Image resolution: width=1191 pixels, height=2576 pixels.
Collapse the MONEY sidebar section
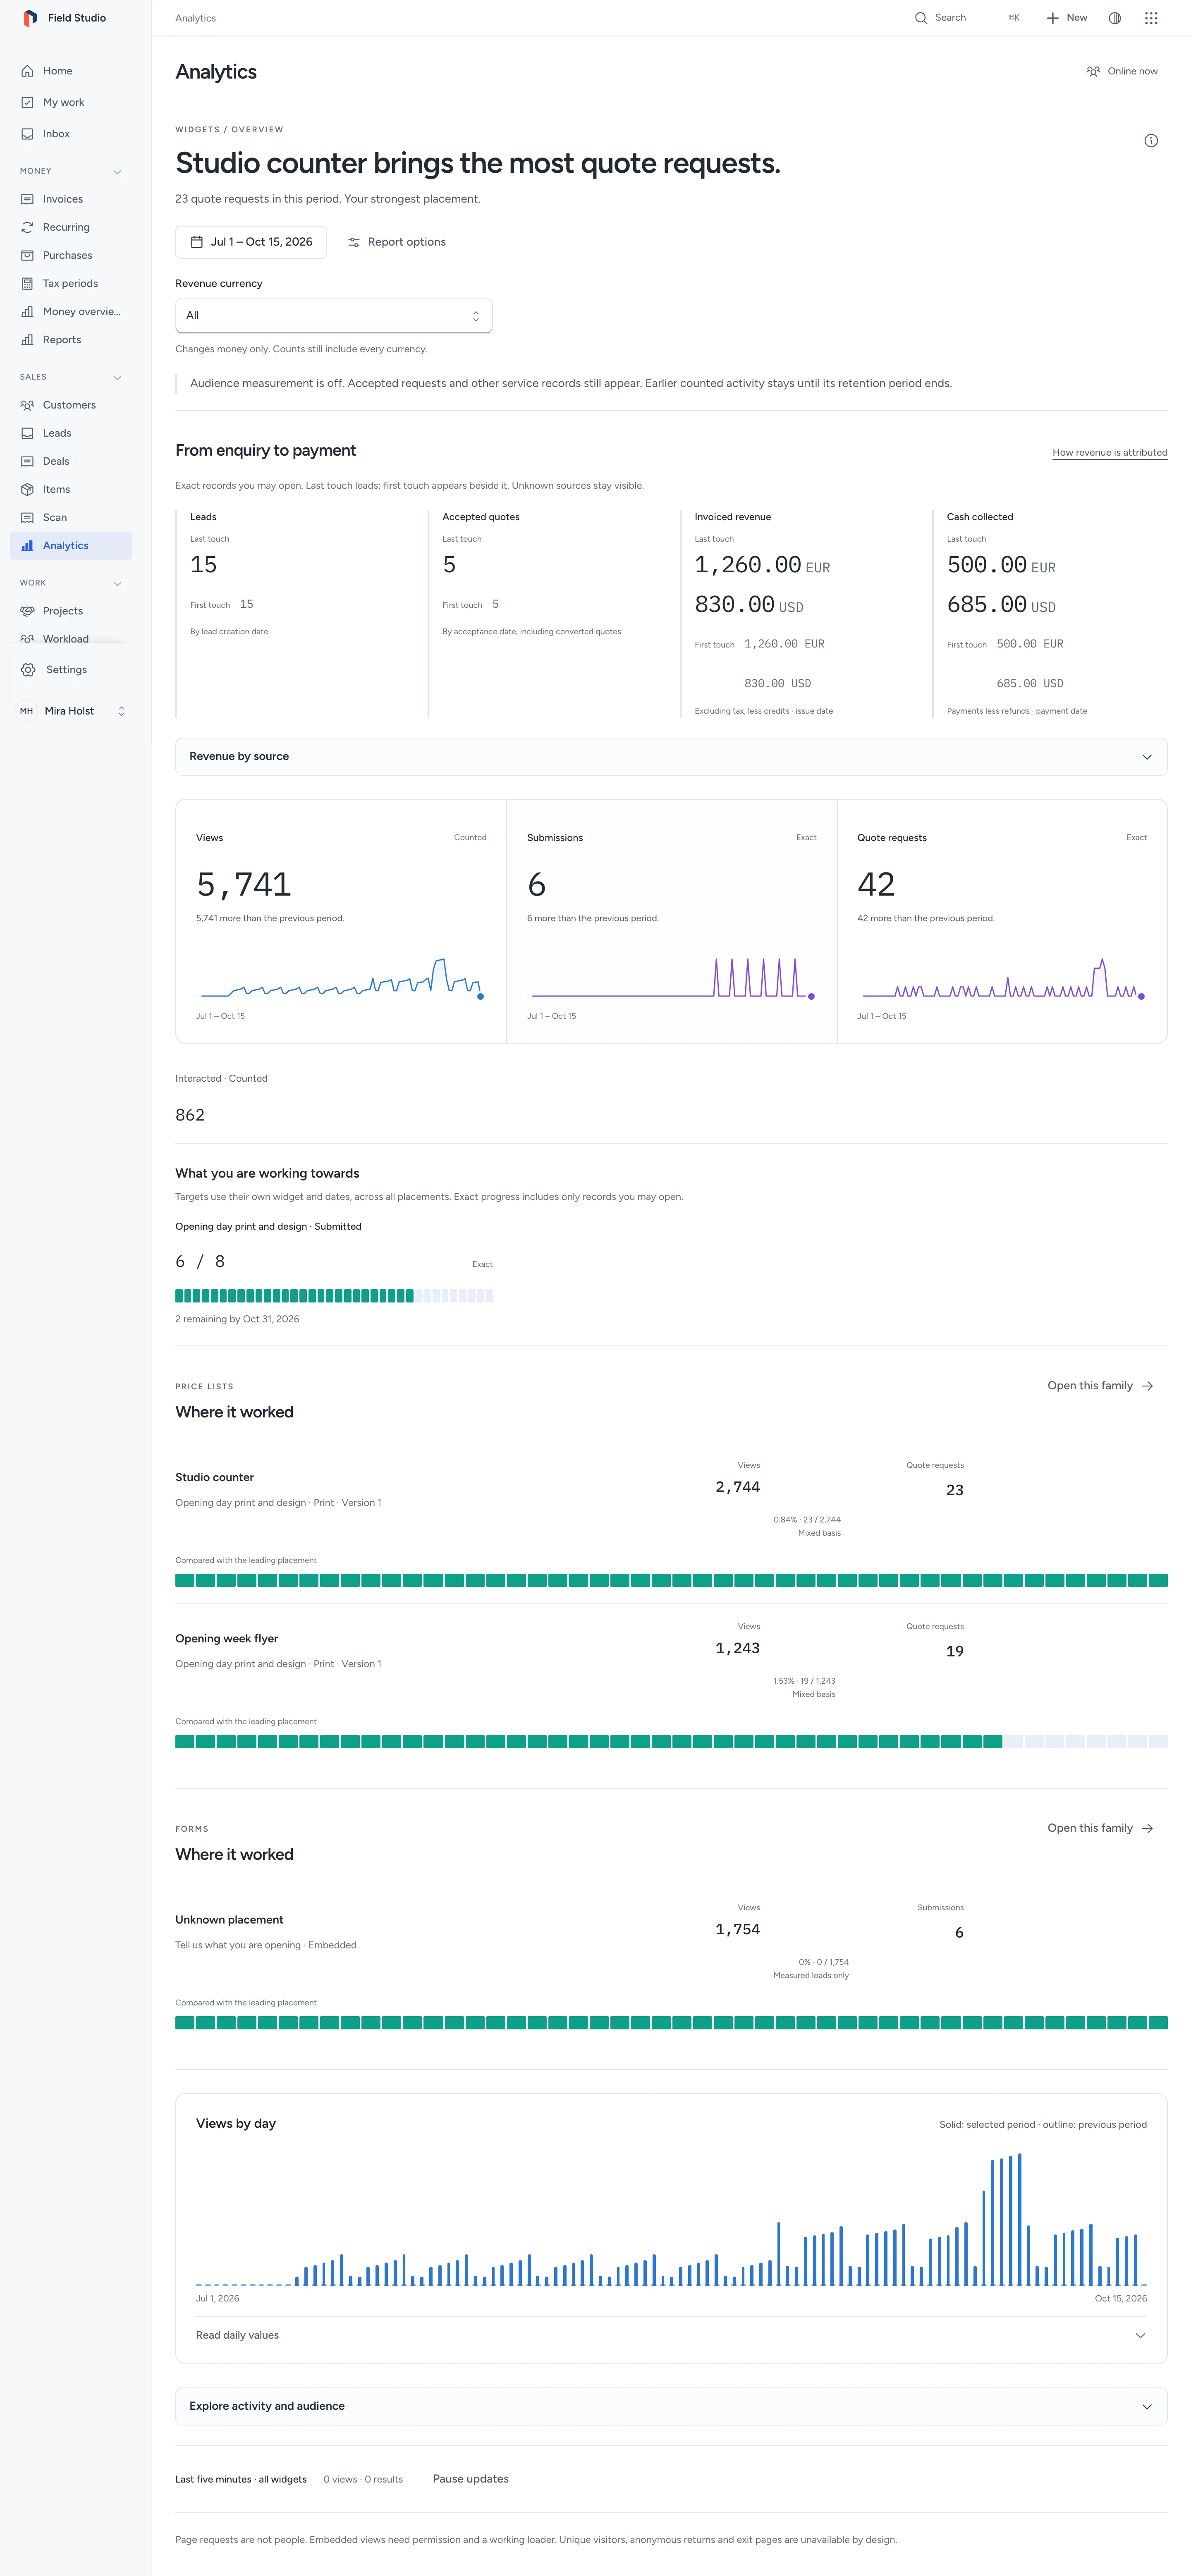point(117,172)
